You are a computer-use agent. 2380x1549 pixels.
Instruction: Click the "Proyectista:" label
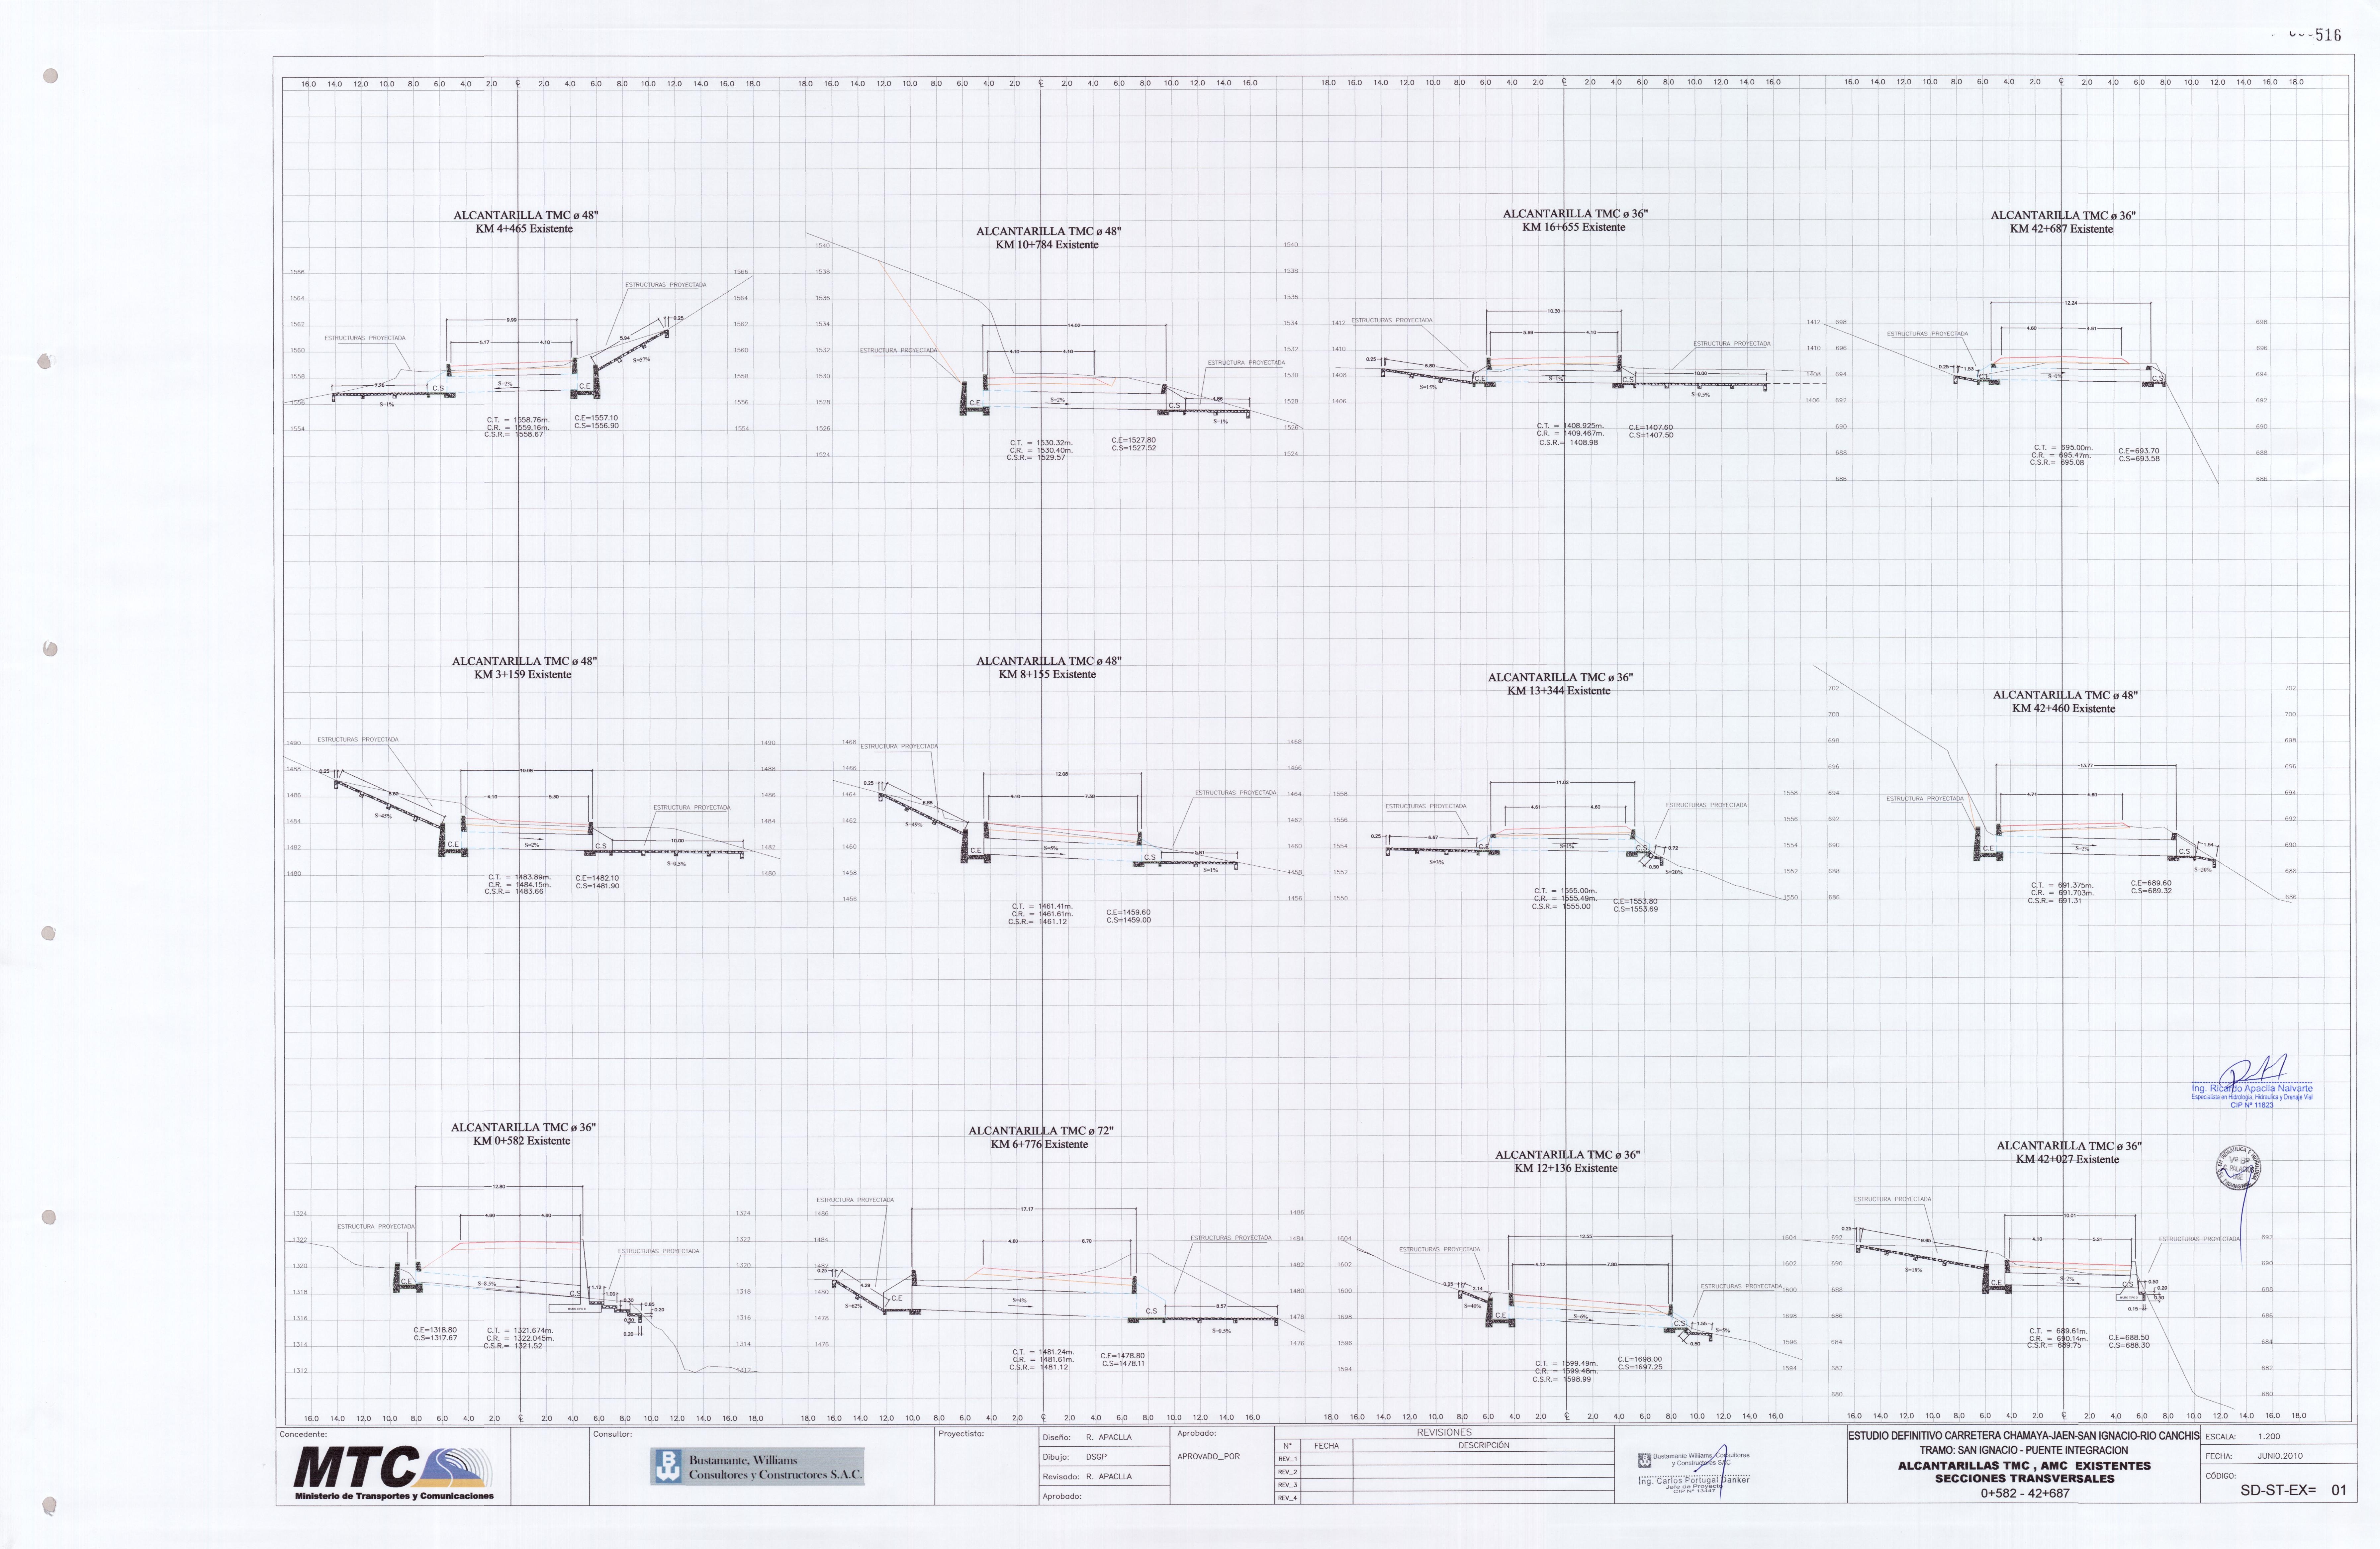(961, 1434)
